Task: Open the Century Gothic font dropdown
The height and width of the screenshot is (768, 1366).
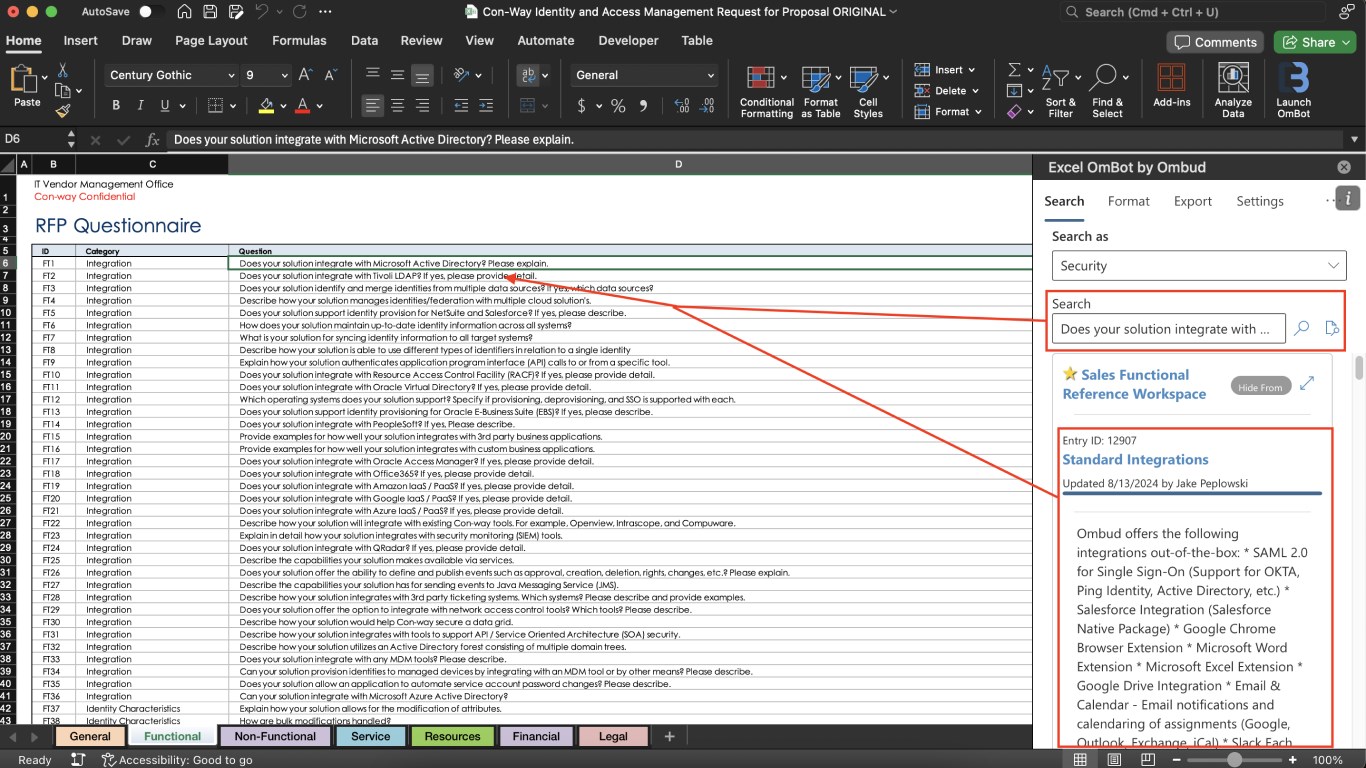Action: (x=232, y=75)
